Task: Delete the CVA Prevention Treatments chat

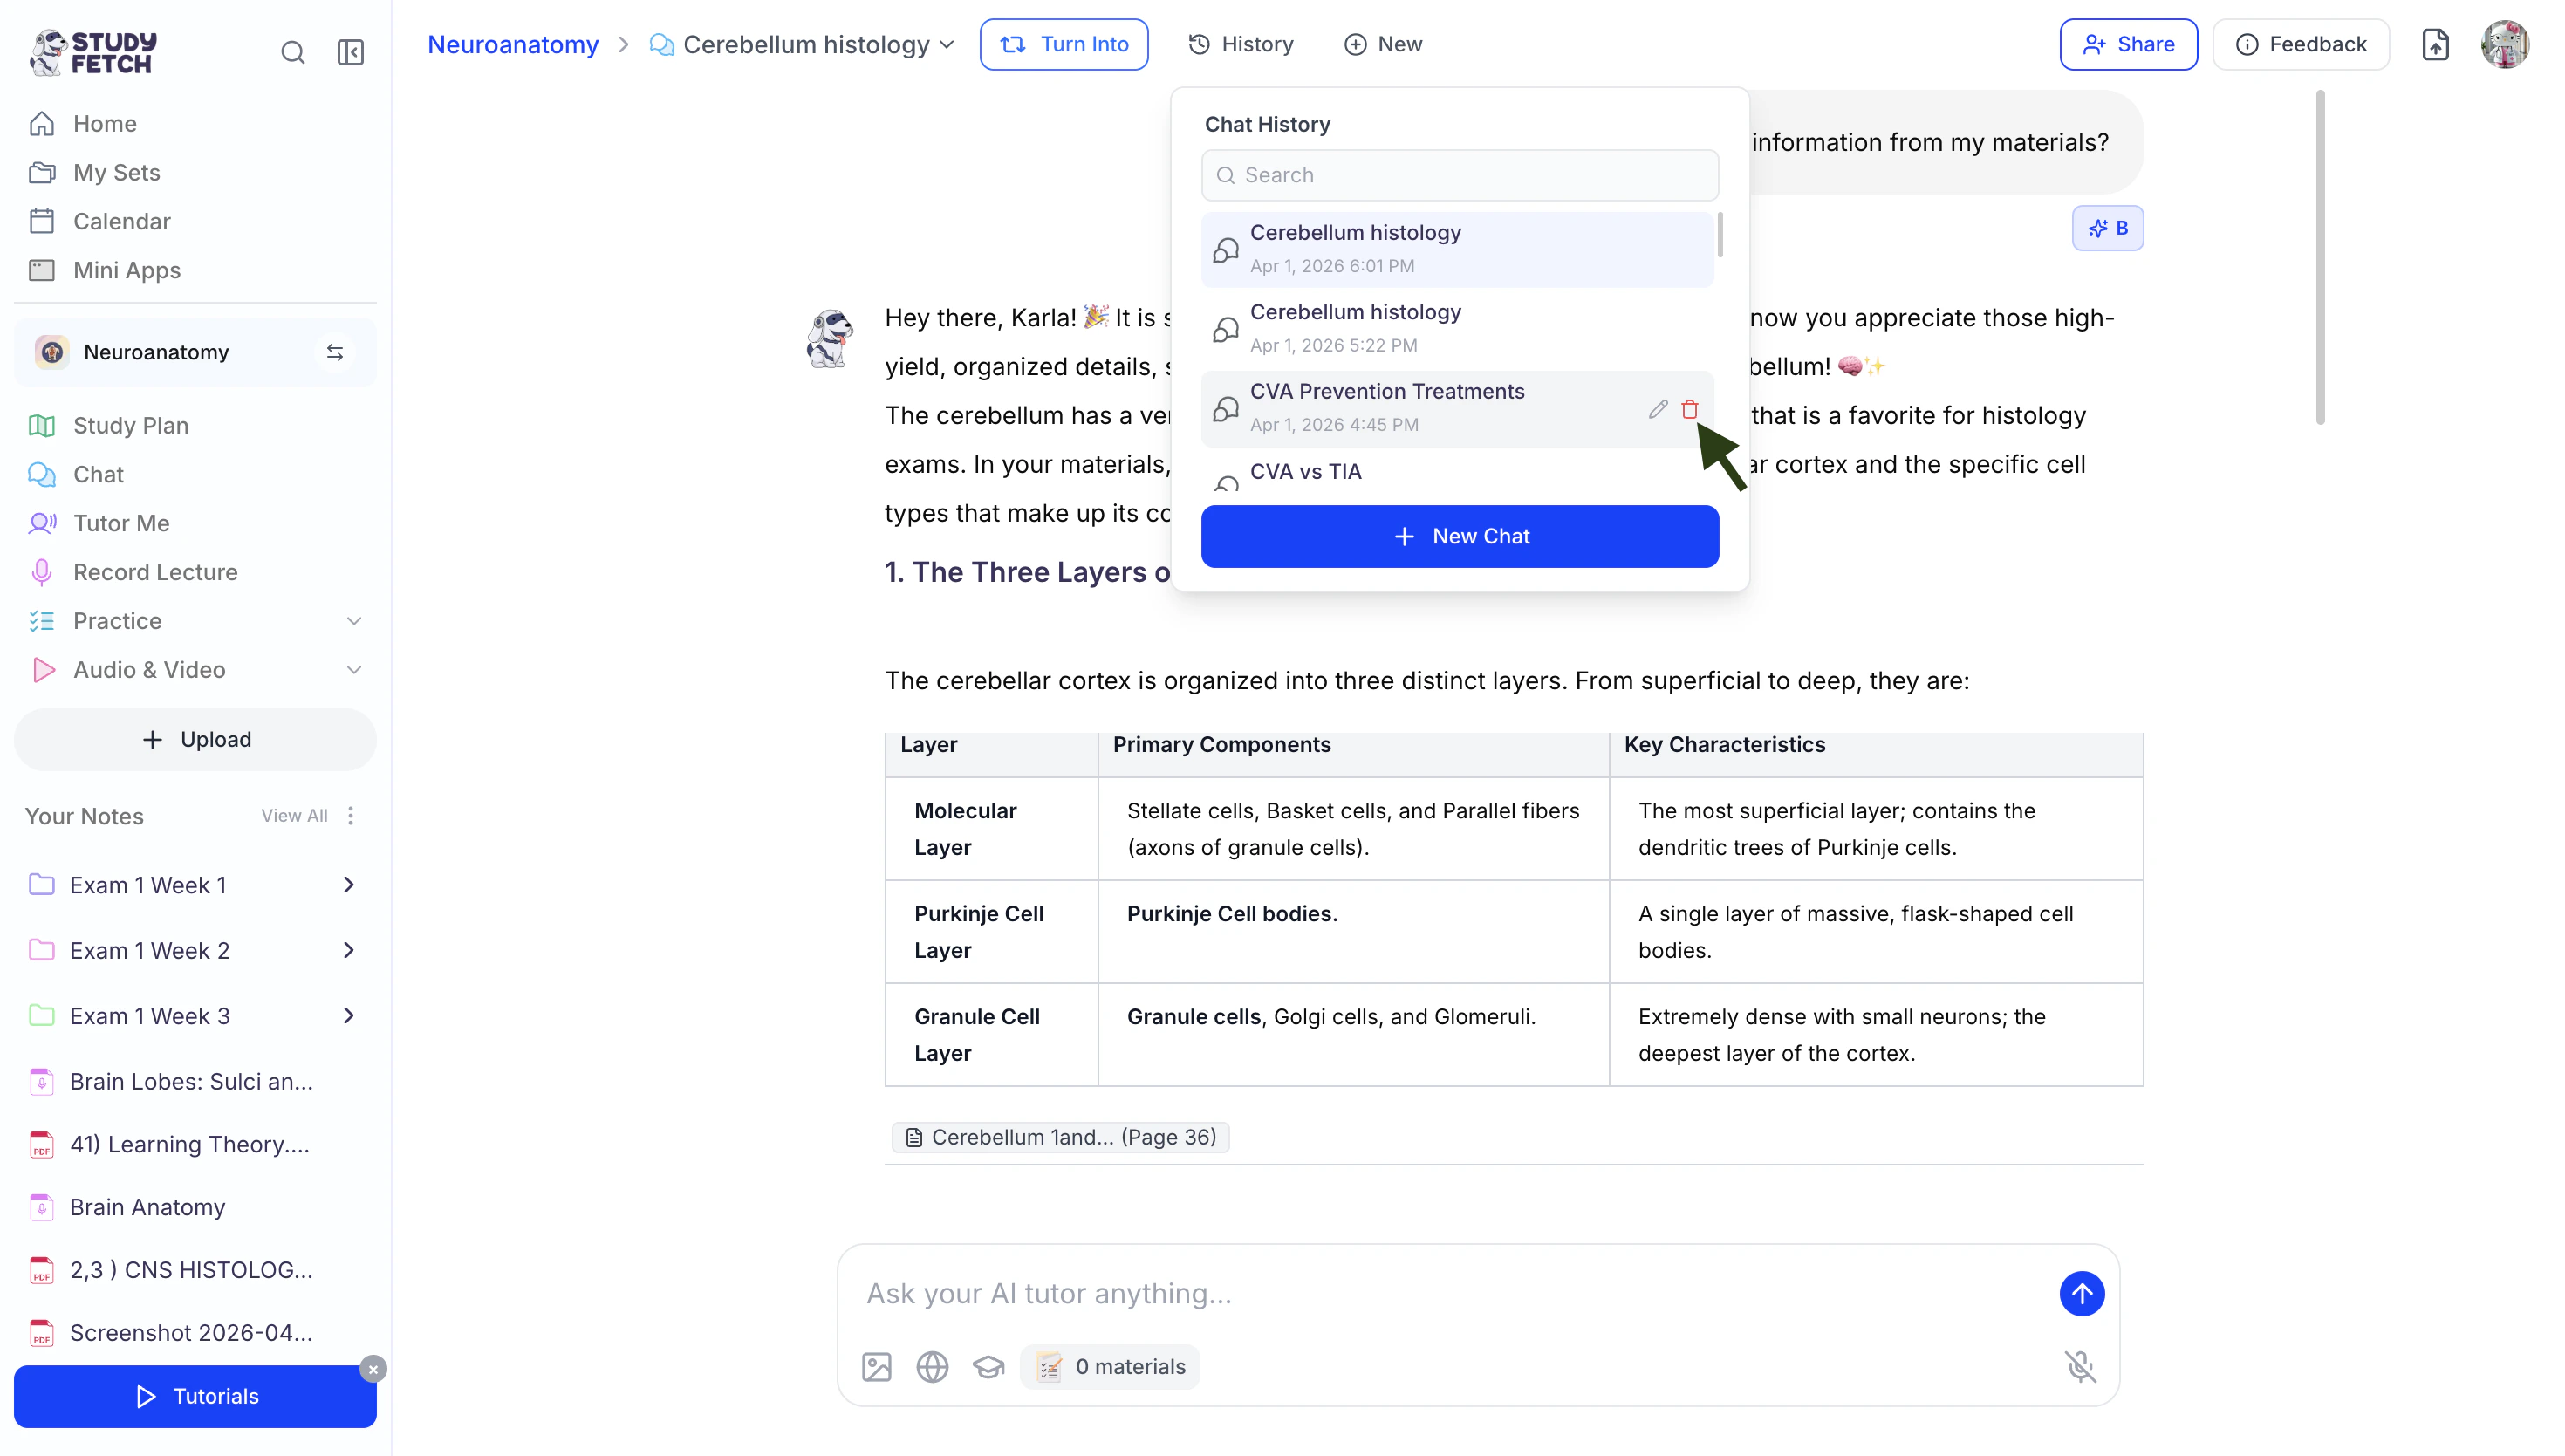Action: [1689, 409]
